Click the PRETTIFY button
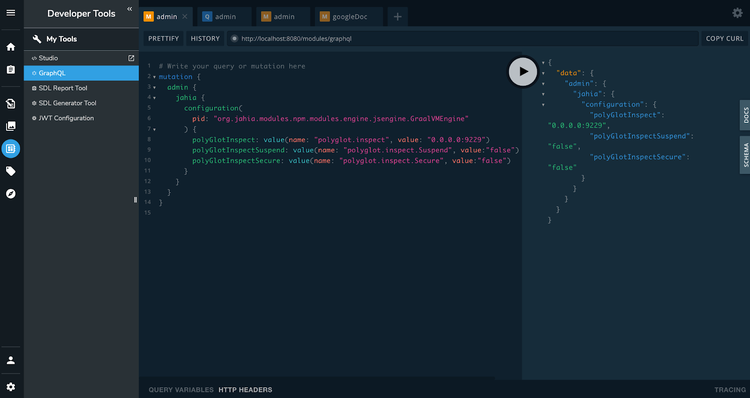This screenshot has width=750, height=398. point(164,38)
